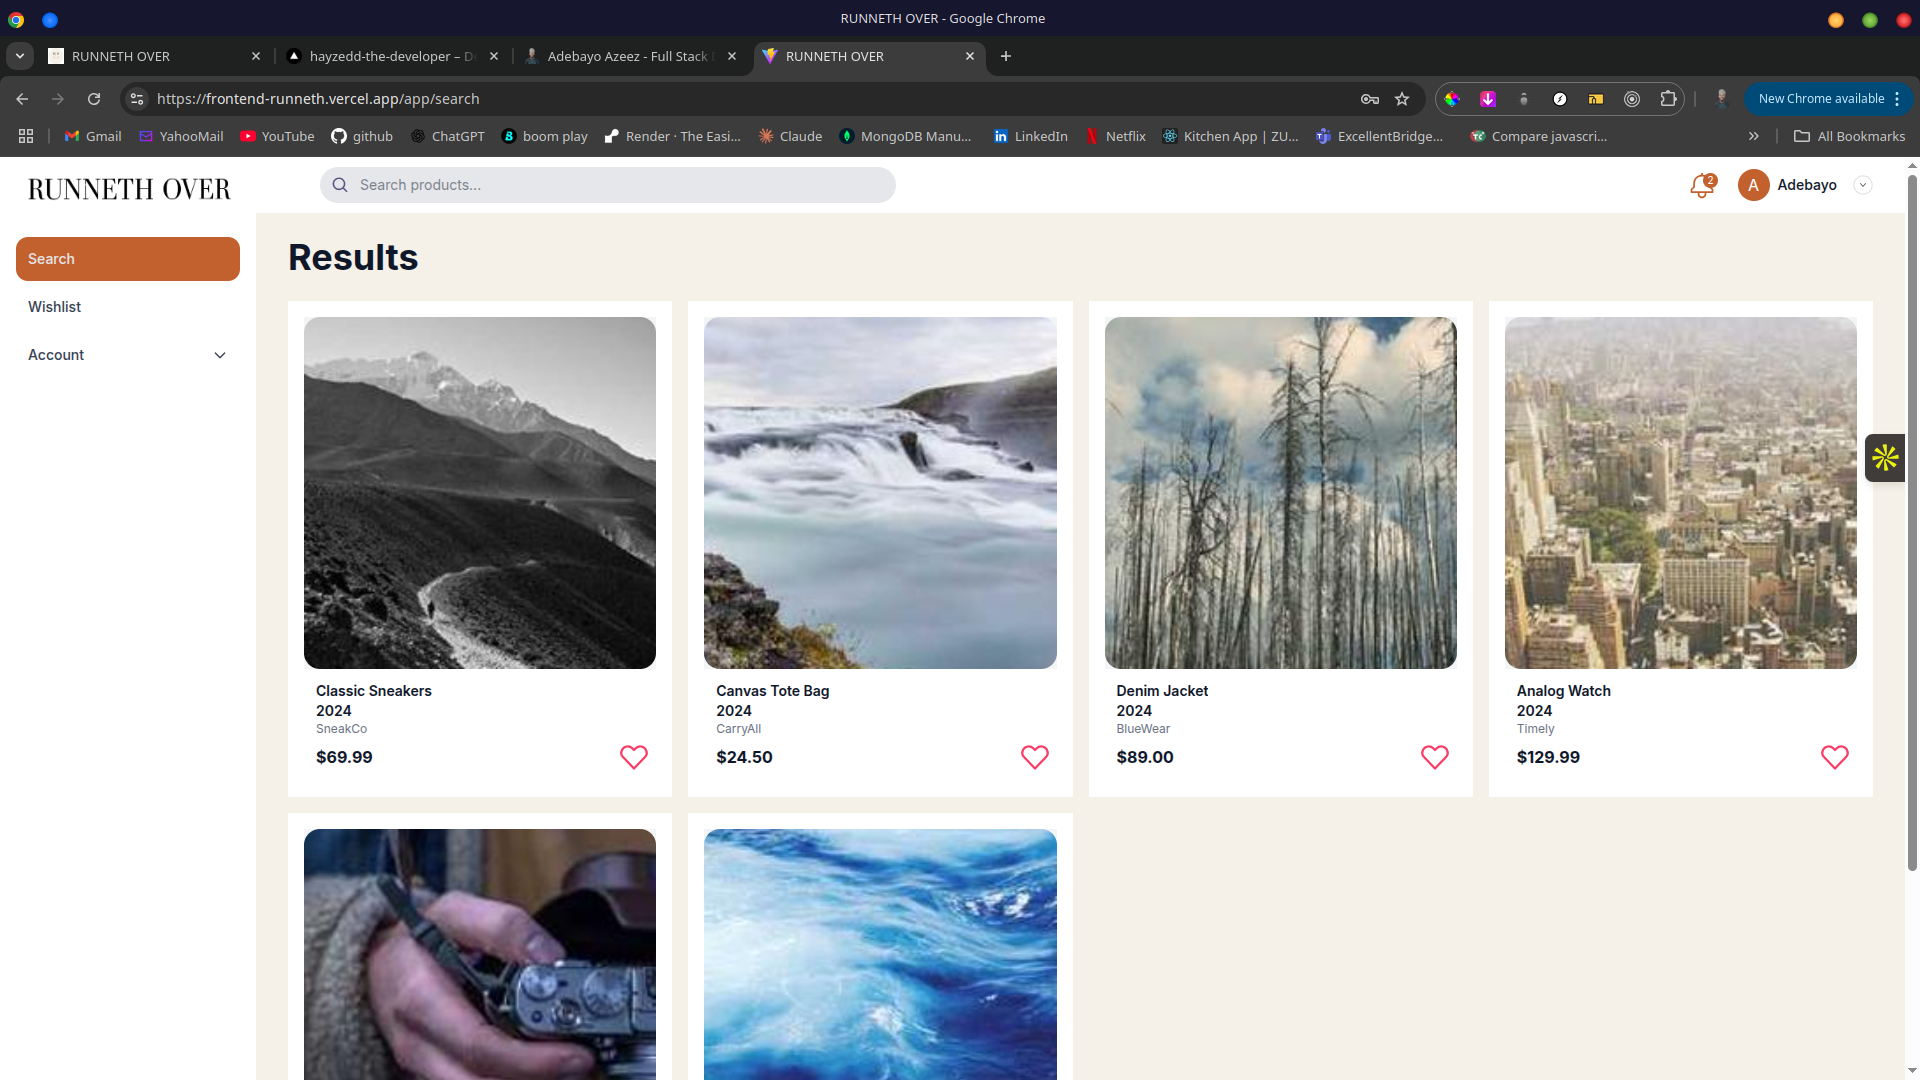Click the RUNNETH OVER logo

click(129, 189)
